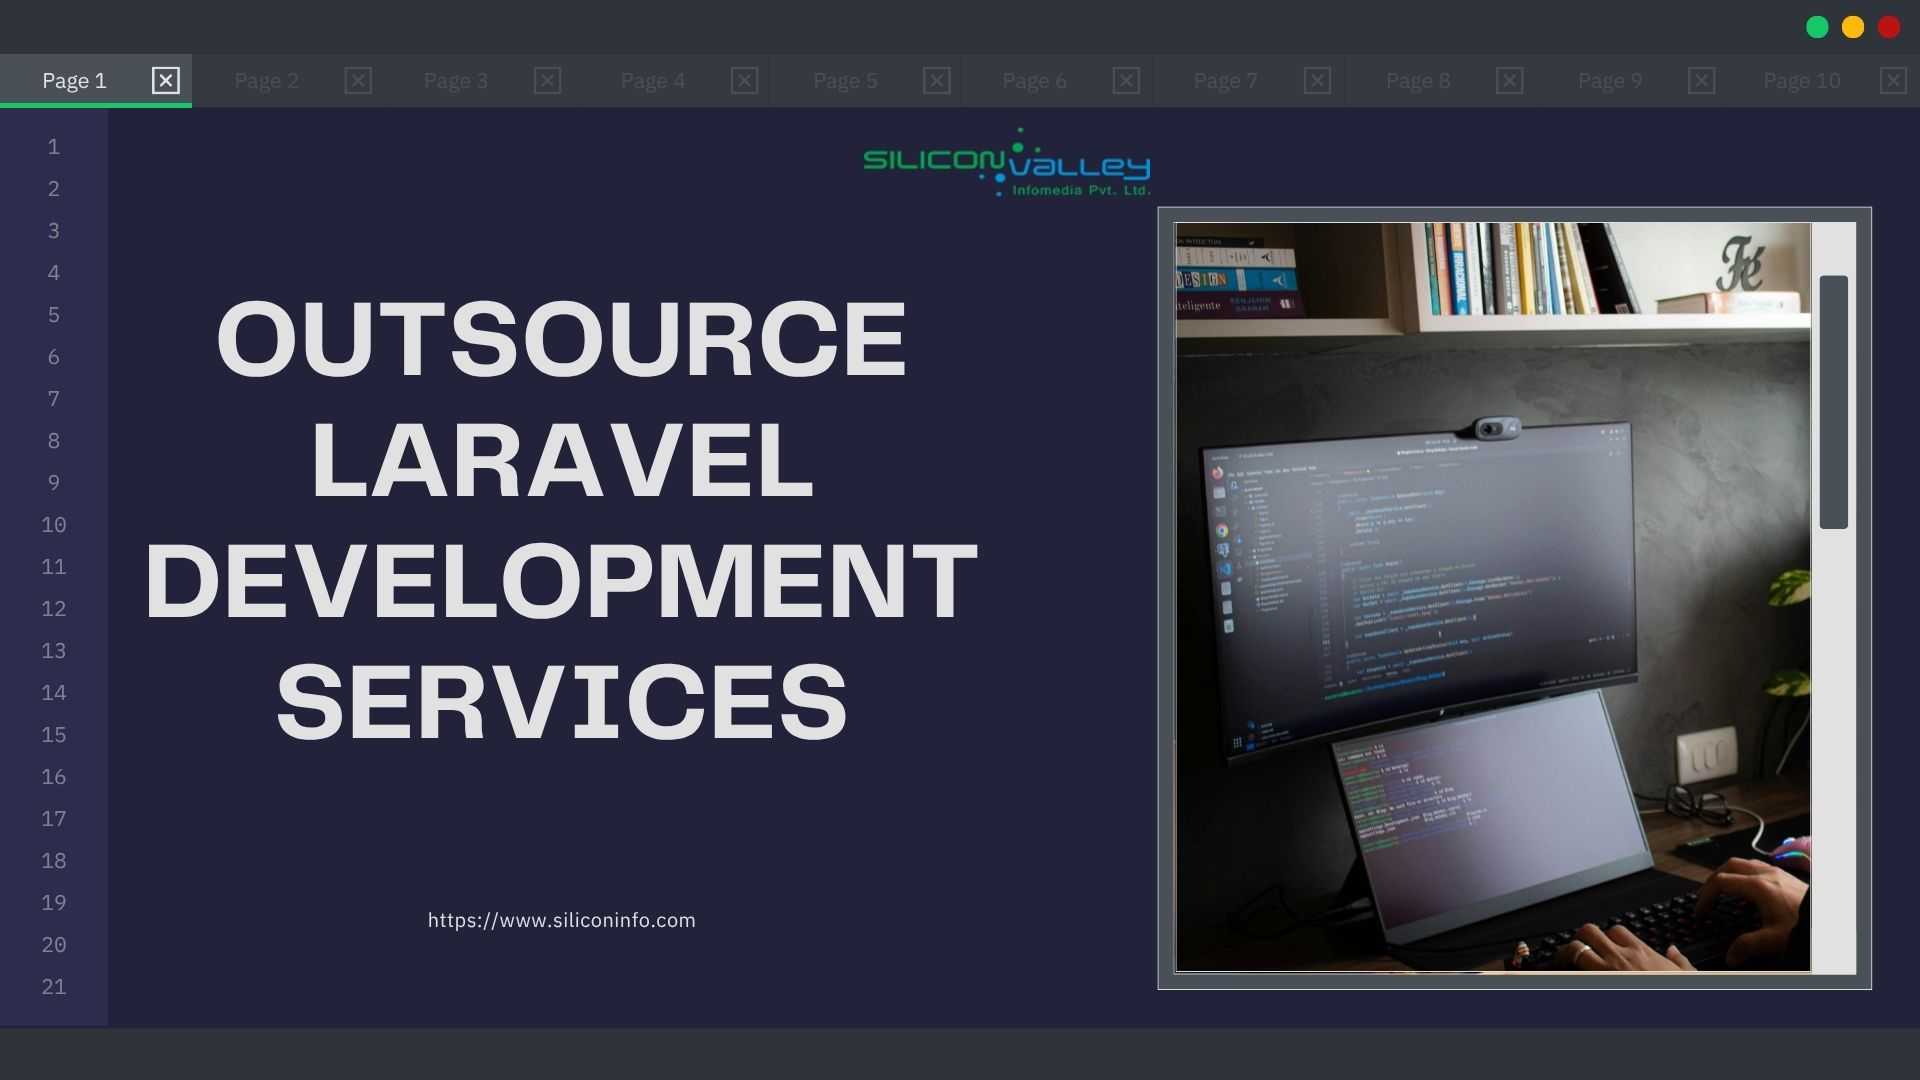1920x1080 pixels.
Task: Click the X icon on Page 3
Action: tap(547, 80)
